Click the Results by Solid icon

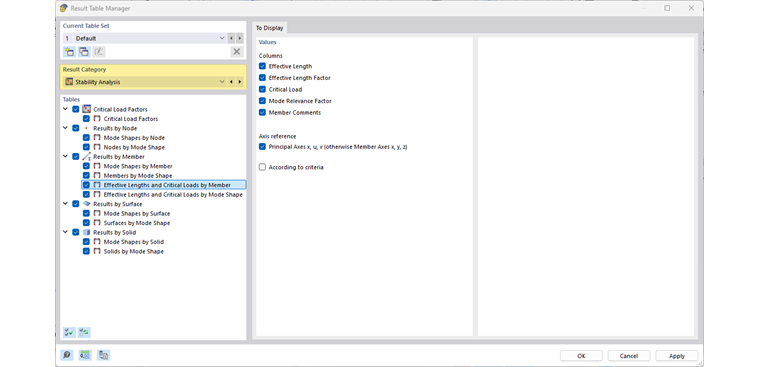tap(87, 232)
